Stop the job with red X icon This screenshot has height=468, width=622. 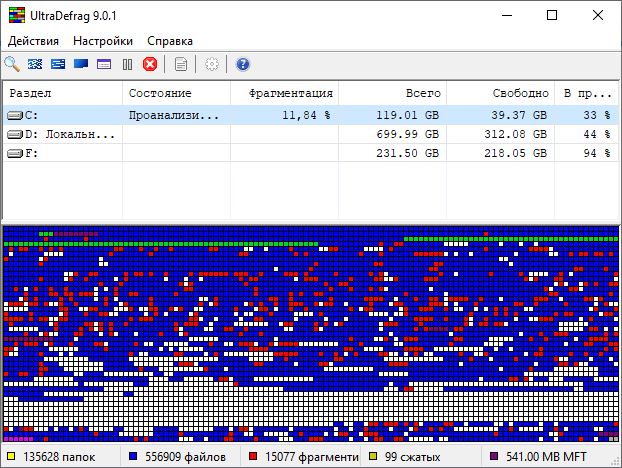point(150,65)
